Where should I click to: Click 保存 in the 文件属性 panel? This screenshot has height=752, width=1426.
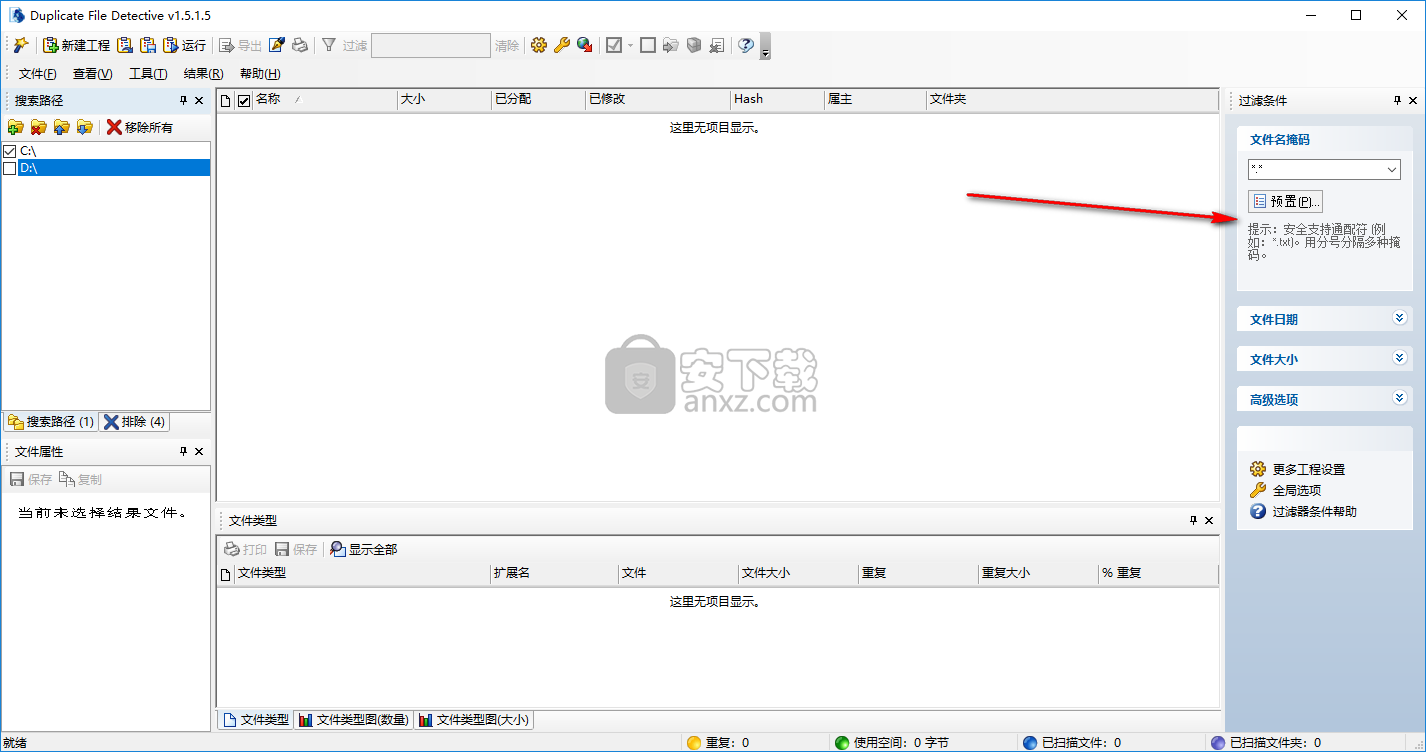click(x=31, y=479)
